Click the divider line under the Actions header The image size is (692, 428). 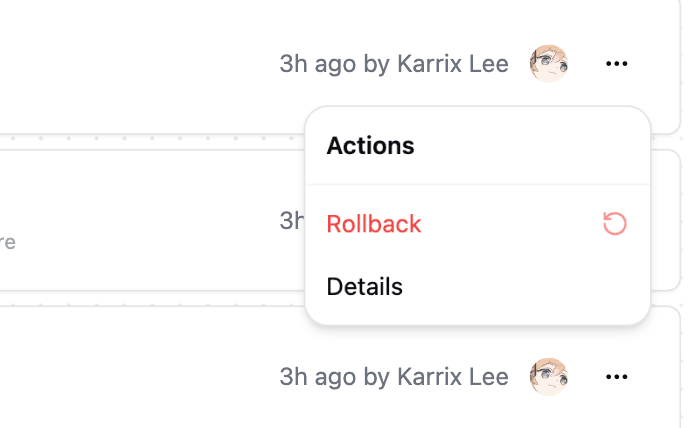tap(478, 184)
